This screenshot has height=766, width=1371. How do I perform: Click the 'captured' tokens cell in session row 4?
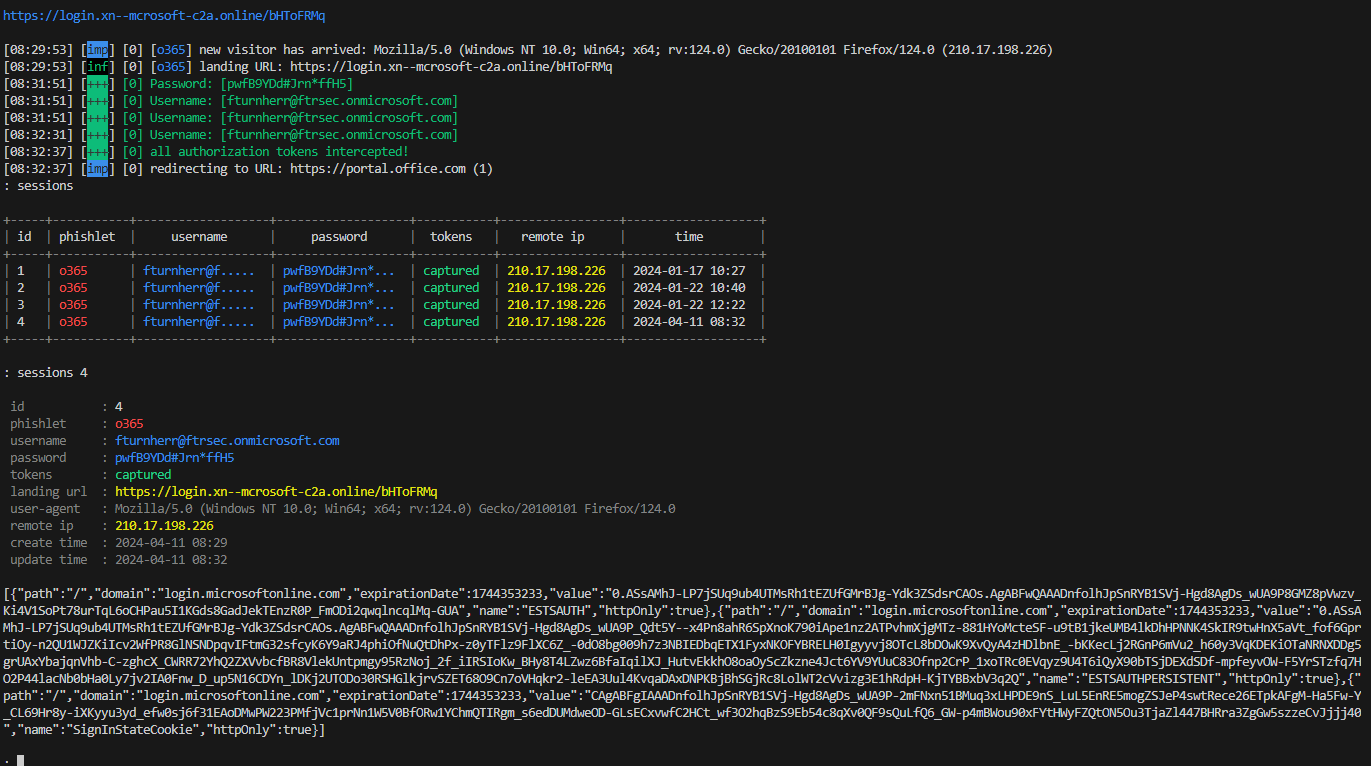451,322
